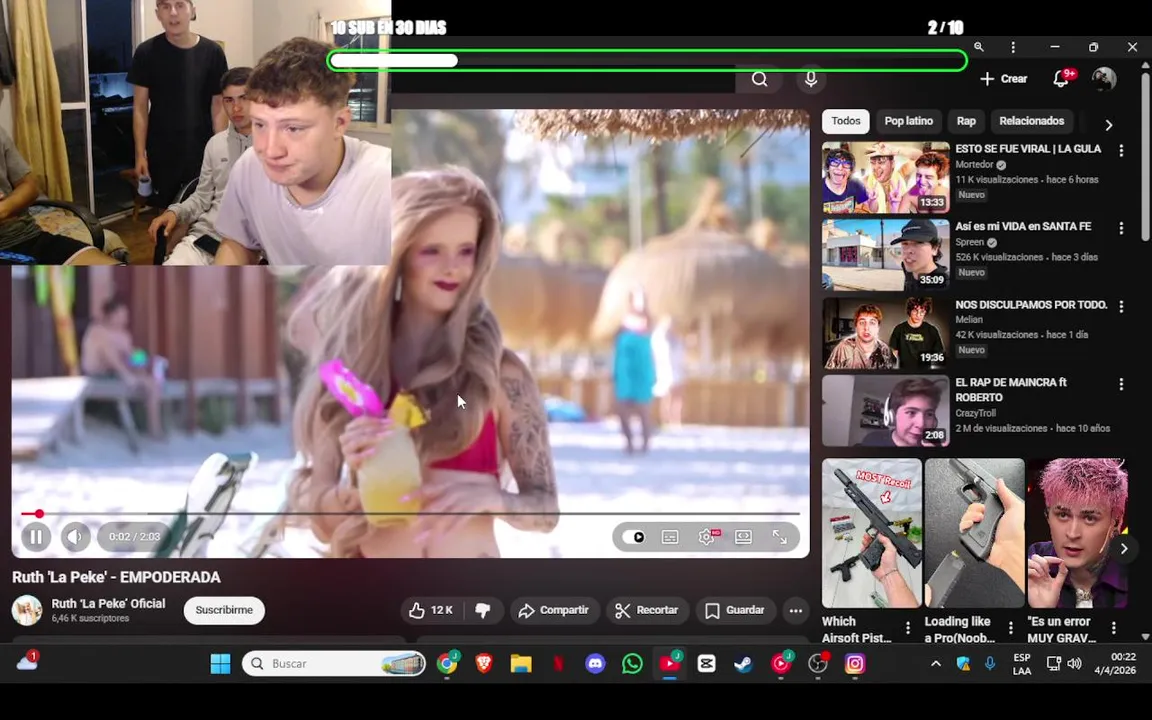
Task: Open Discord from the taskbar
Action: click(x=595, y=664)
